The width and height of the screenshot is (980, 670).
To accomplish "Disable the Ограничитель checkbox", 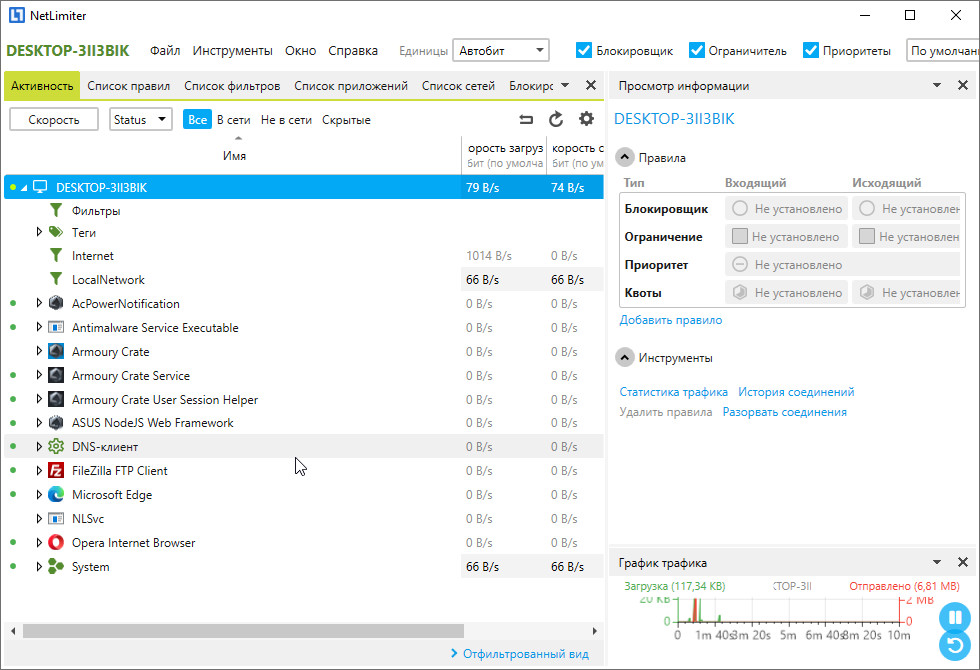I will (x=698, y=51).
